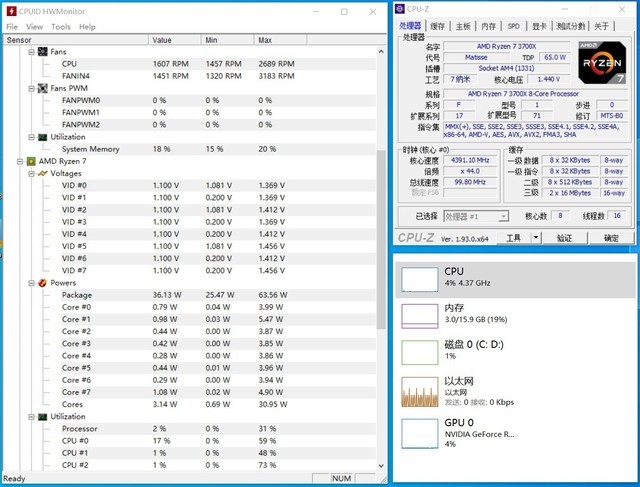This screenshot has width=640, height=487.
Task: Click the Fans PWM category icon
Action: (x=42, y=88)
